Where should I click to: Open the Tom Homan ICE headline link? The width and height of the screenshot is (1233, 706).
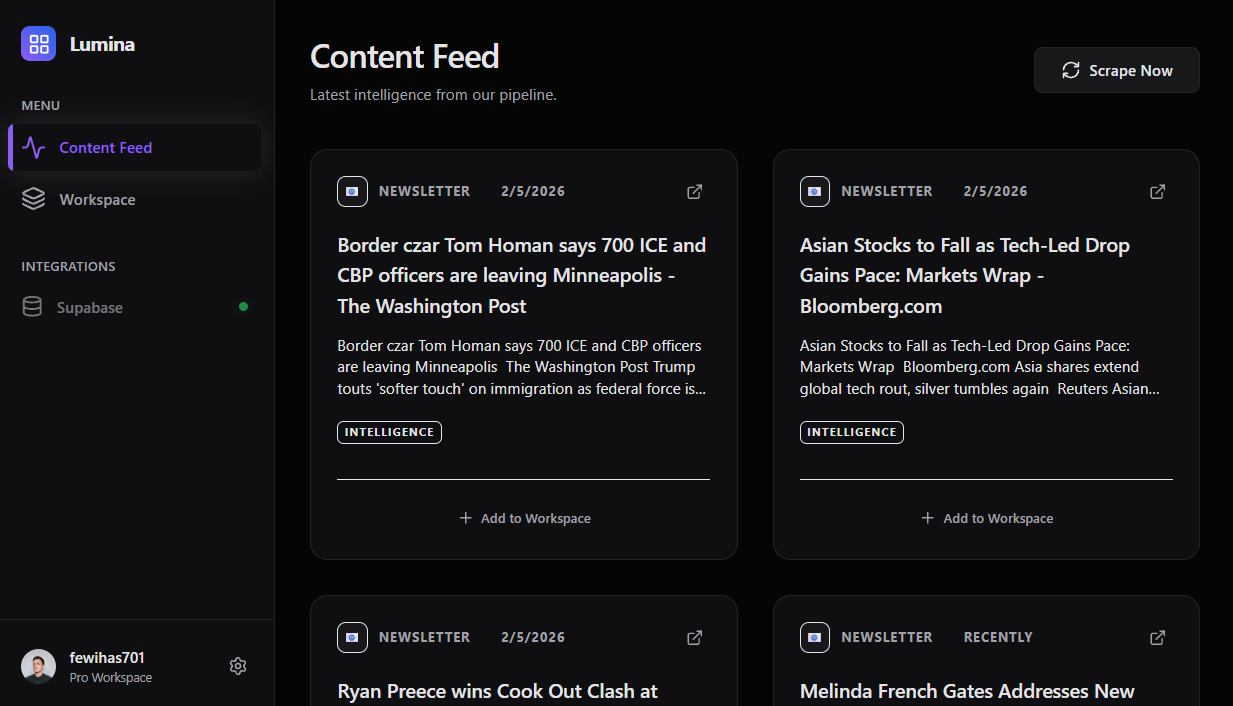[x=521, y=275]
